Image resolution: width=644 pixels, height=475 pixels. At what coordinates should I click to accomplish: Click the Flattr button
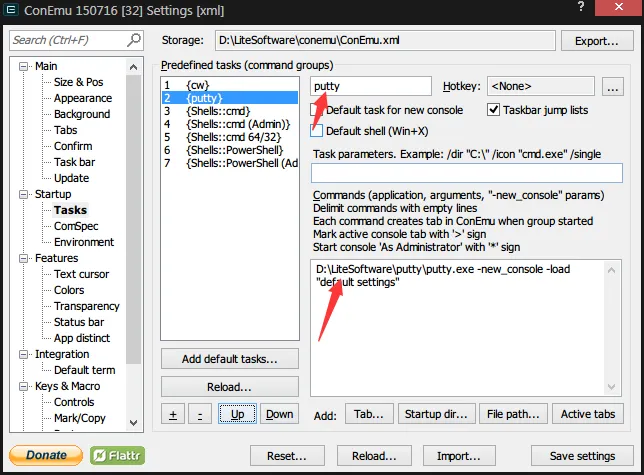tap(117, 455)
